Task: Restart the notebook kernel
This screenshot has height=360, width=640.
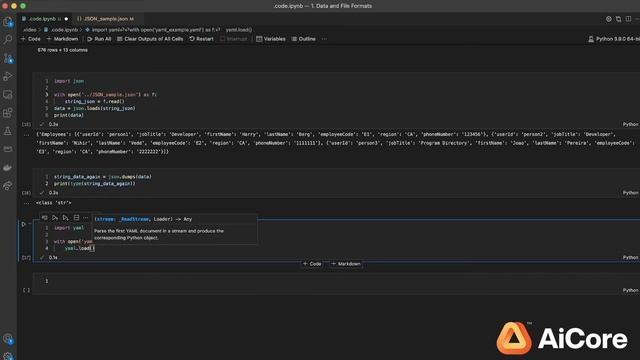Action: [201, 39]
